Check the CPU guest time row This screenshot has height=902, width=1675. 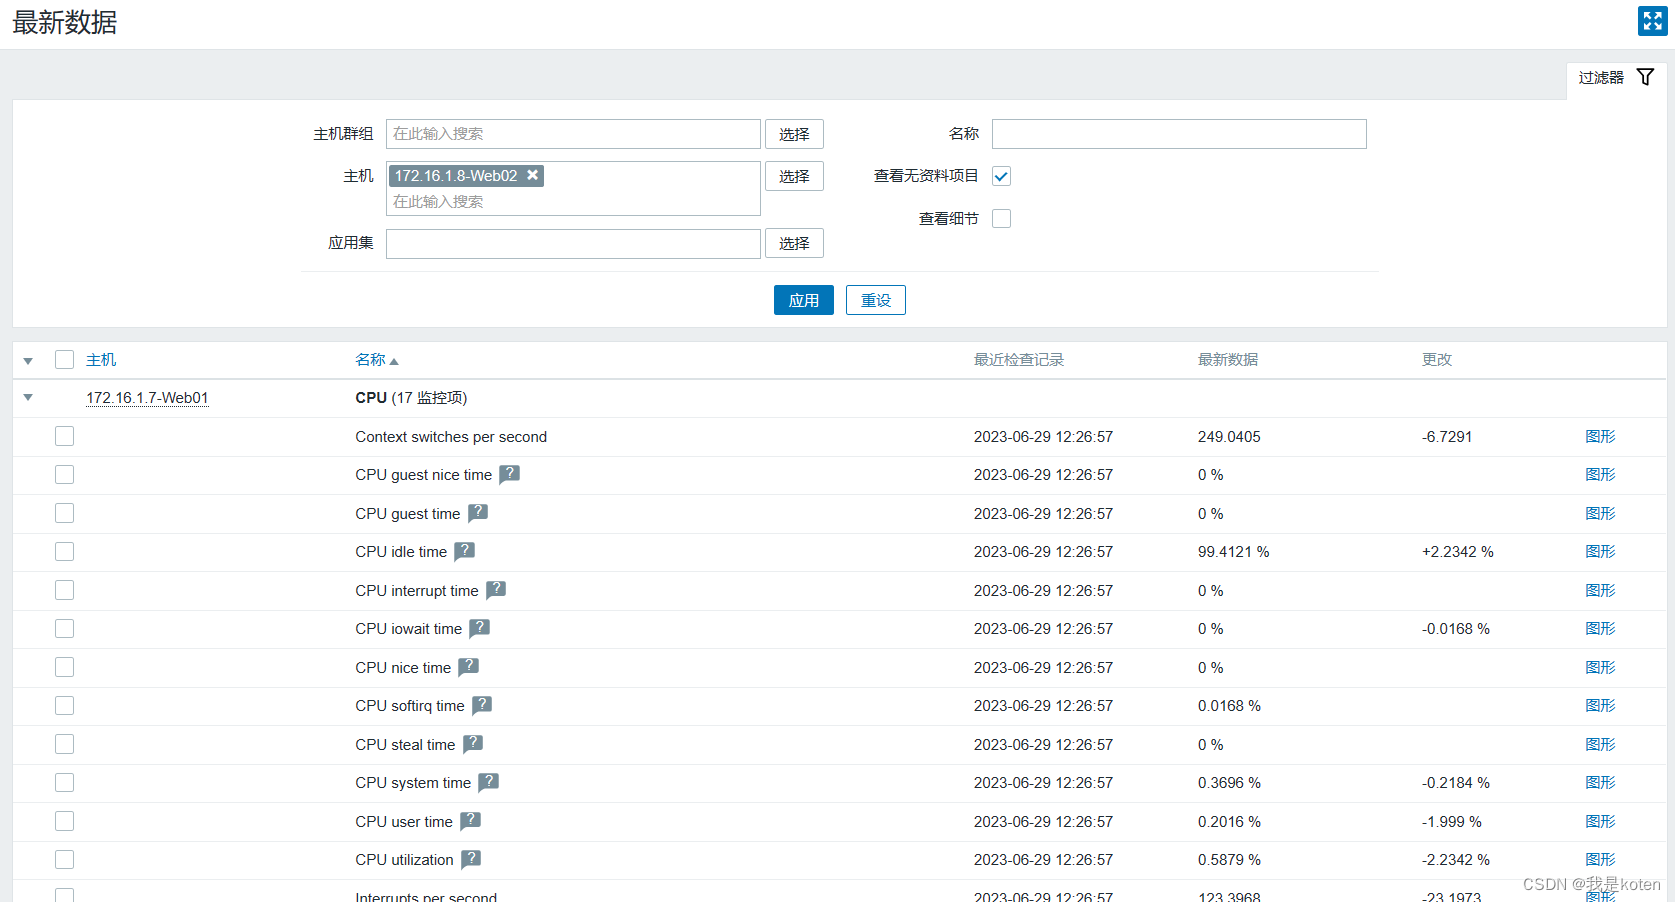point(64,513)
